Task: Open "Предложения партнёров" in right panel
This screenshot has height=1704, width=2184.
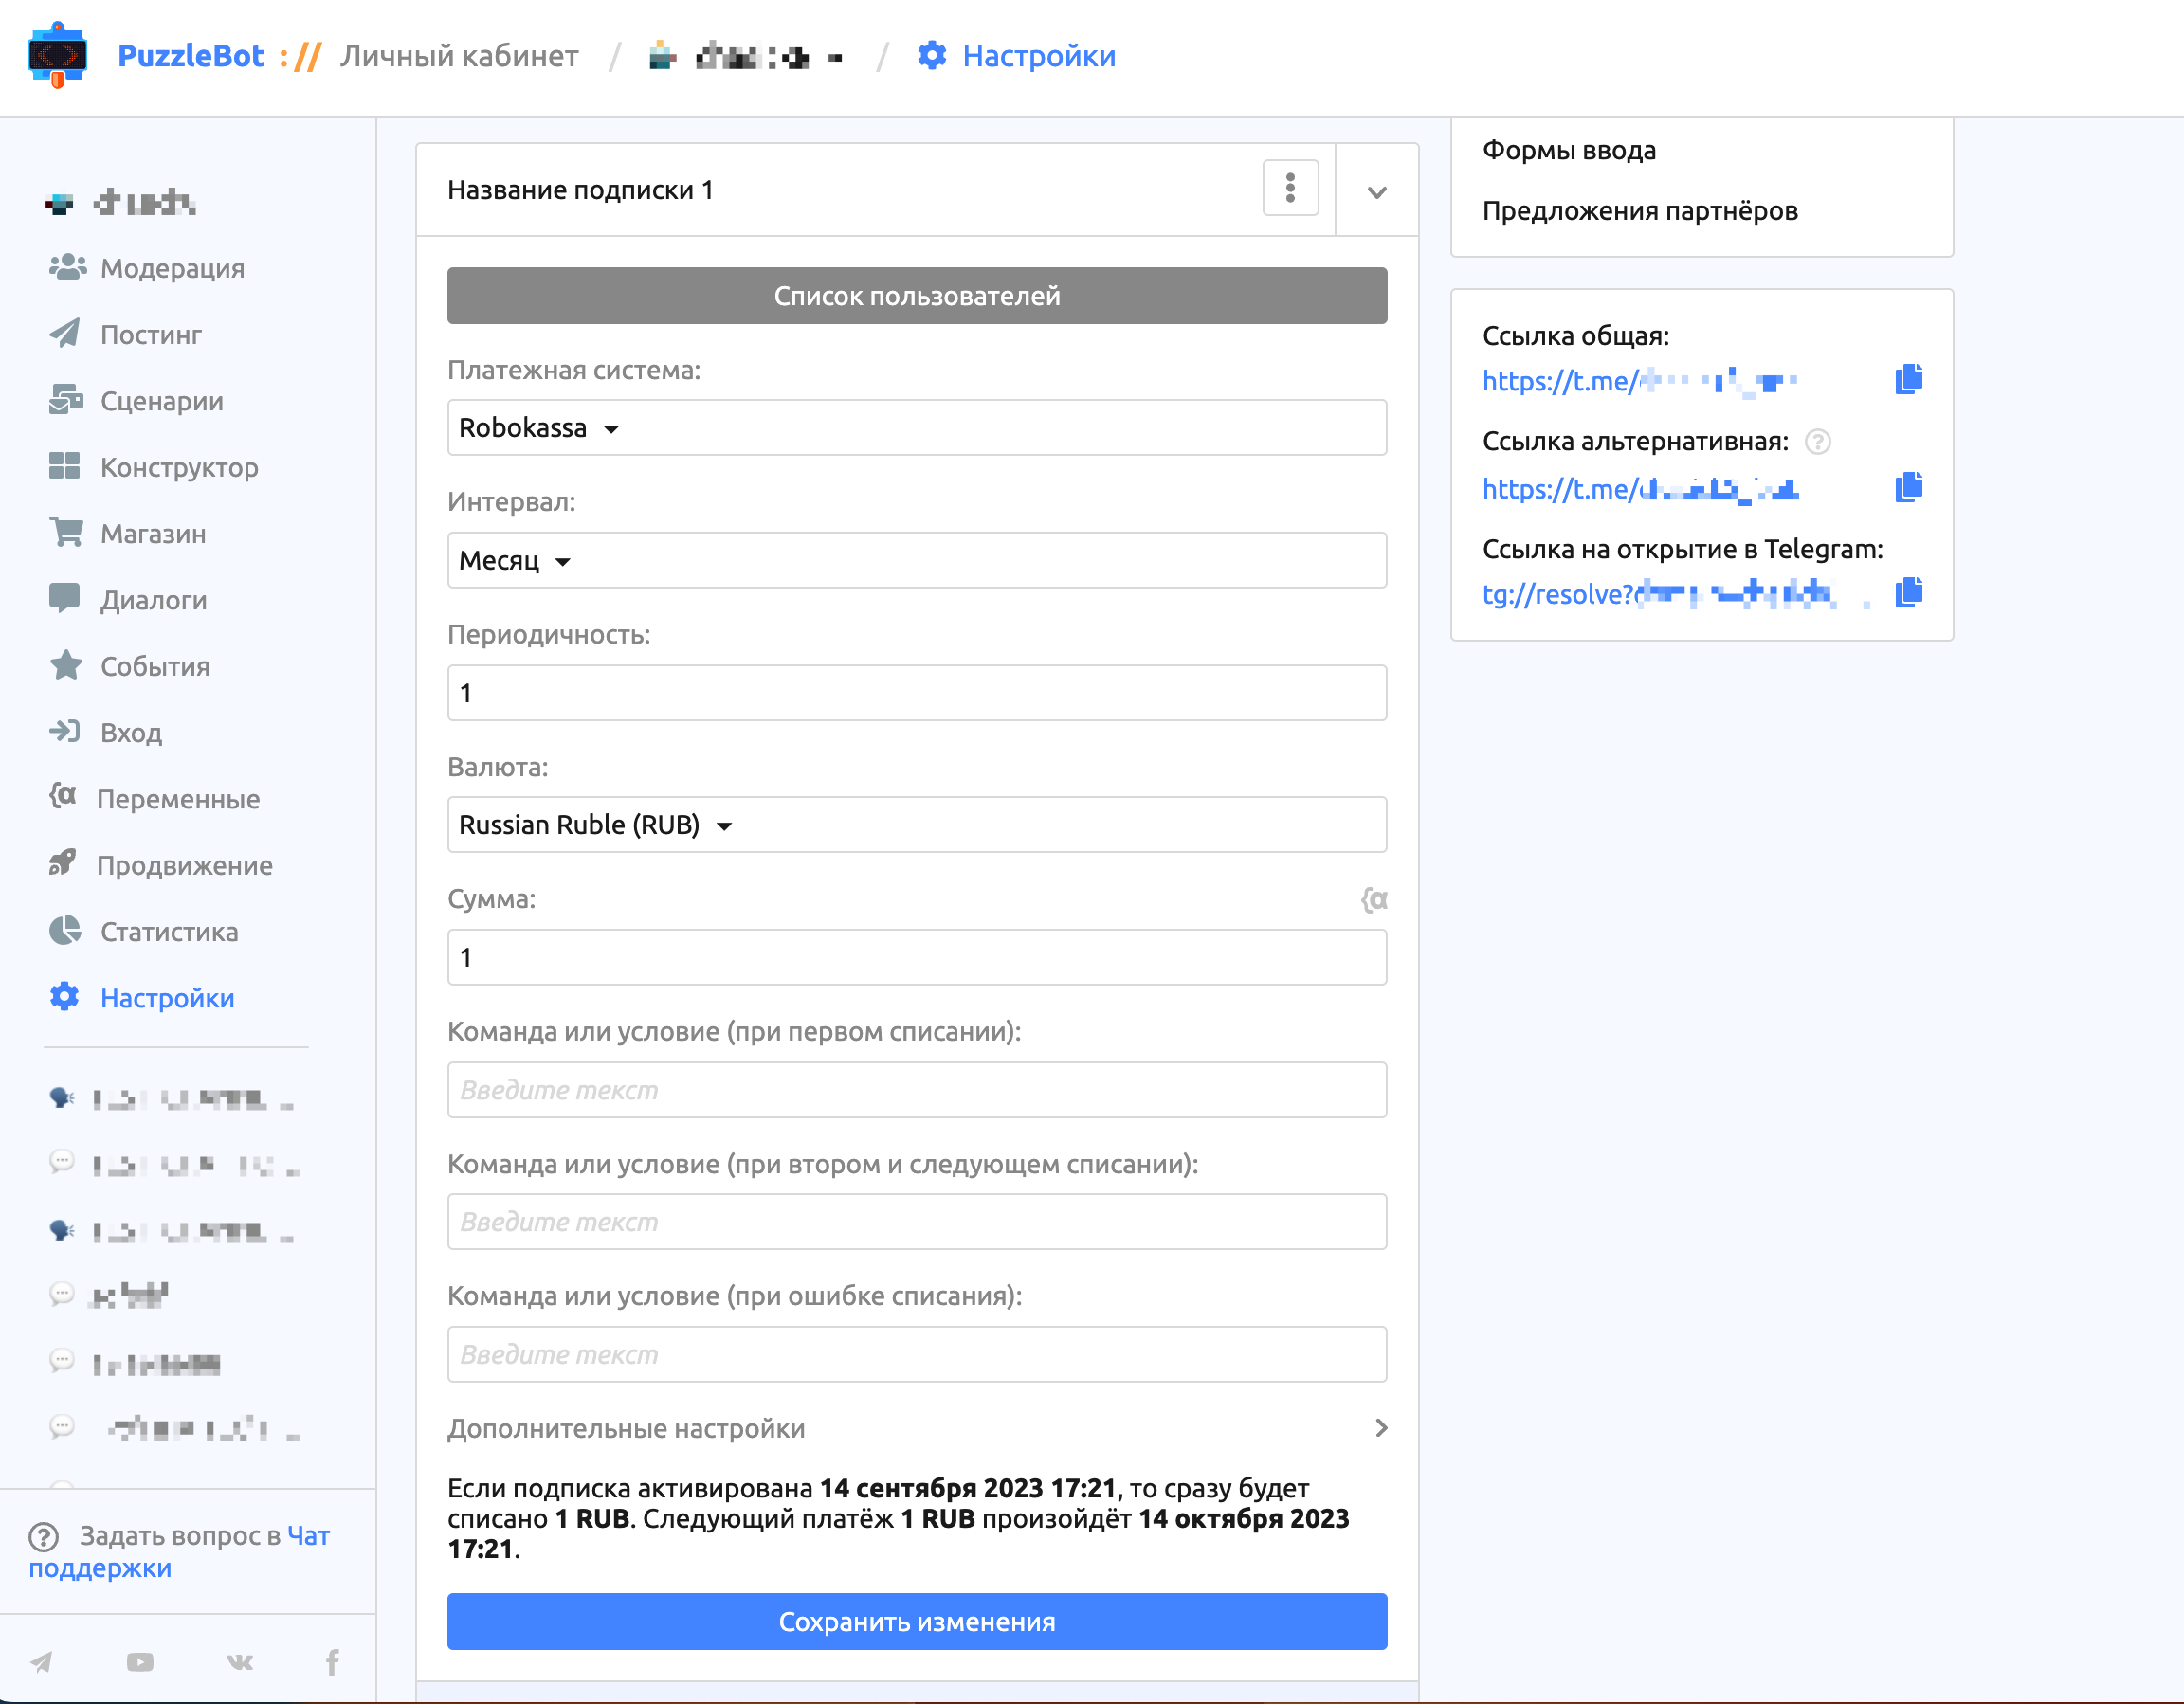Action: pyautogui.click(x=1639, y=211)
